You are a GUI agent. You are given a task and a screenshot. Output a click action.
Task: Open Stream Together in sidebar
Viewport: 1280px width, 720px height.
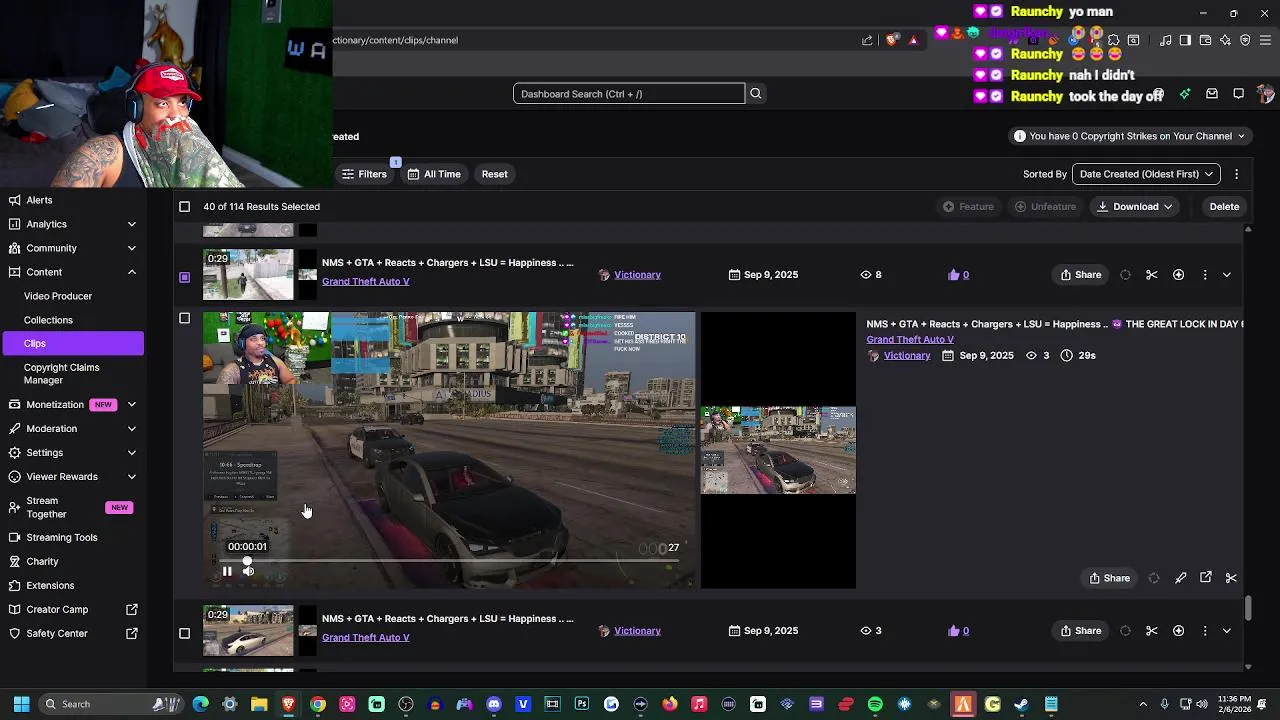[72, 507]
